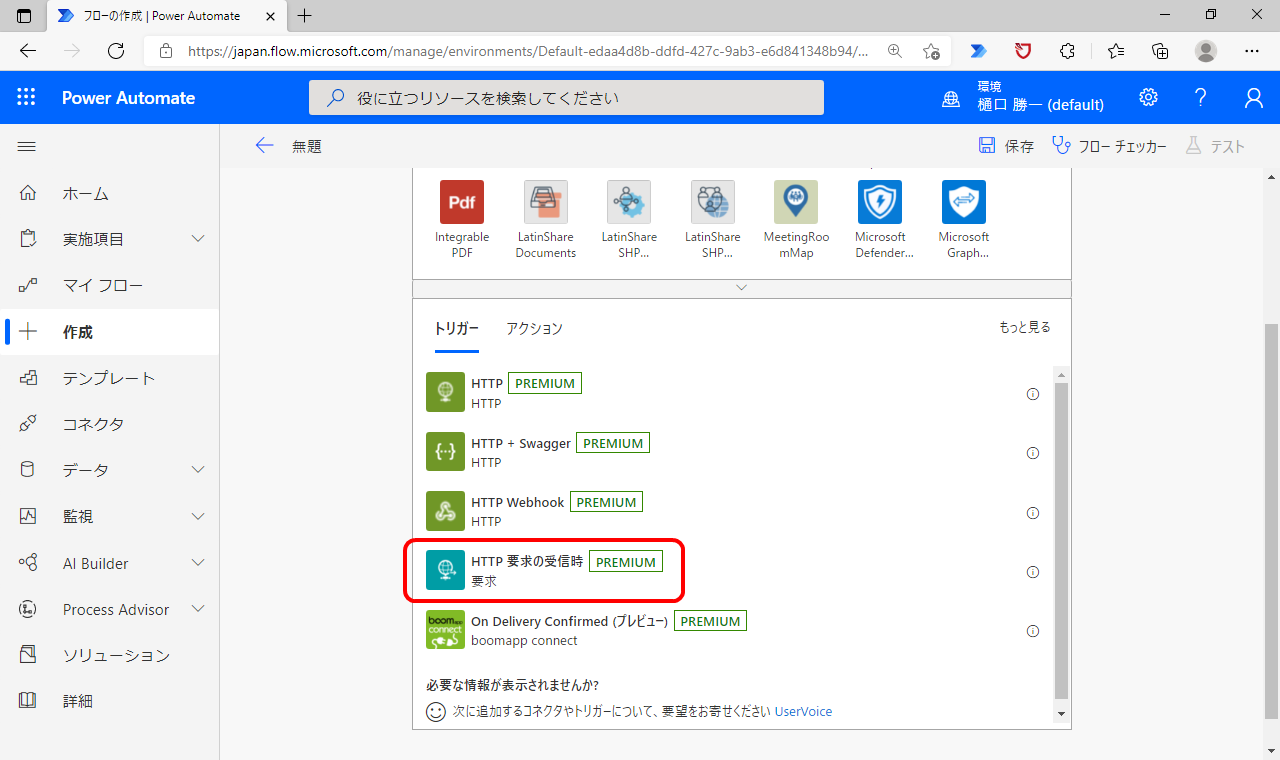Select 作成 in the sidebar

click(110, 332)
